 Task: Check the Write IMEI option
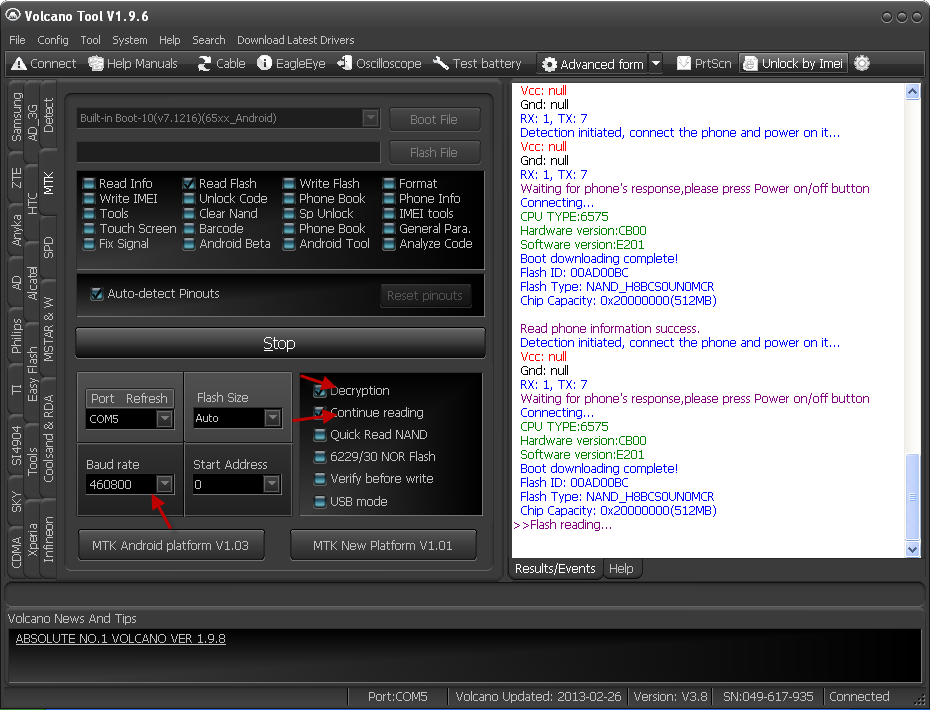click(x=89, y=198)
